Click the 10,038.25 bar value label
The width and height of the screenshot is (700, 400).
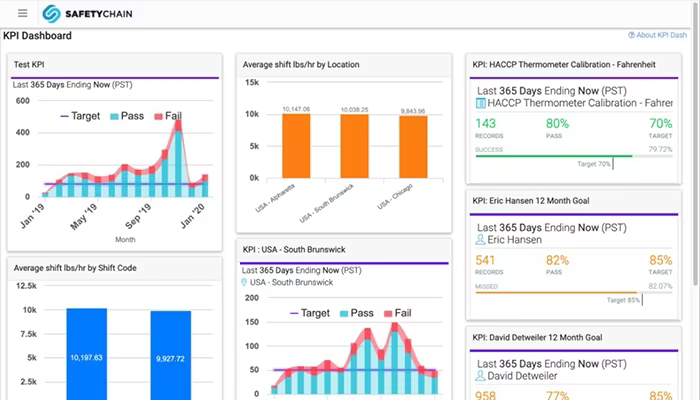(x=354, y=110)
